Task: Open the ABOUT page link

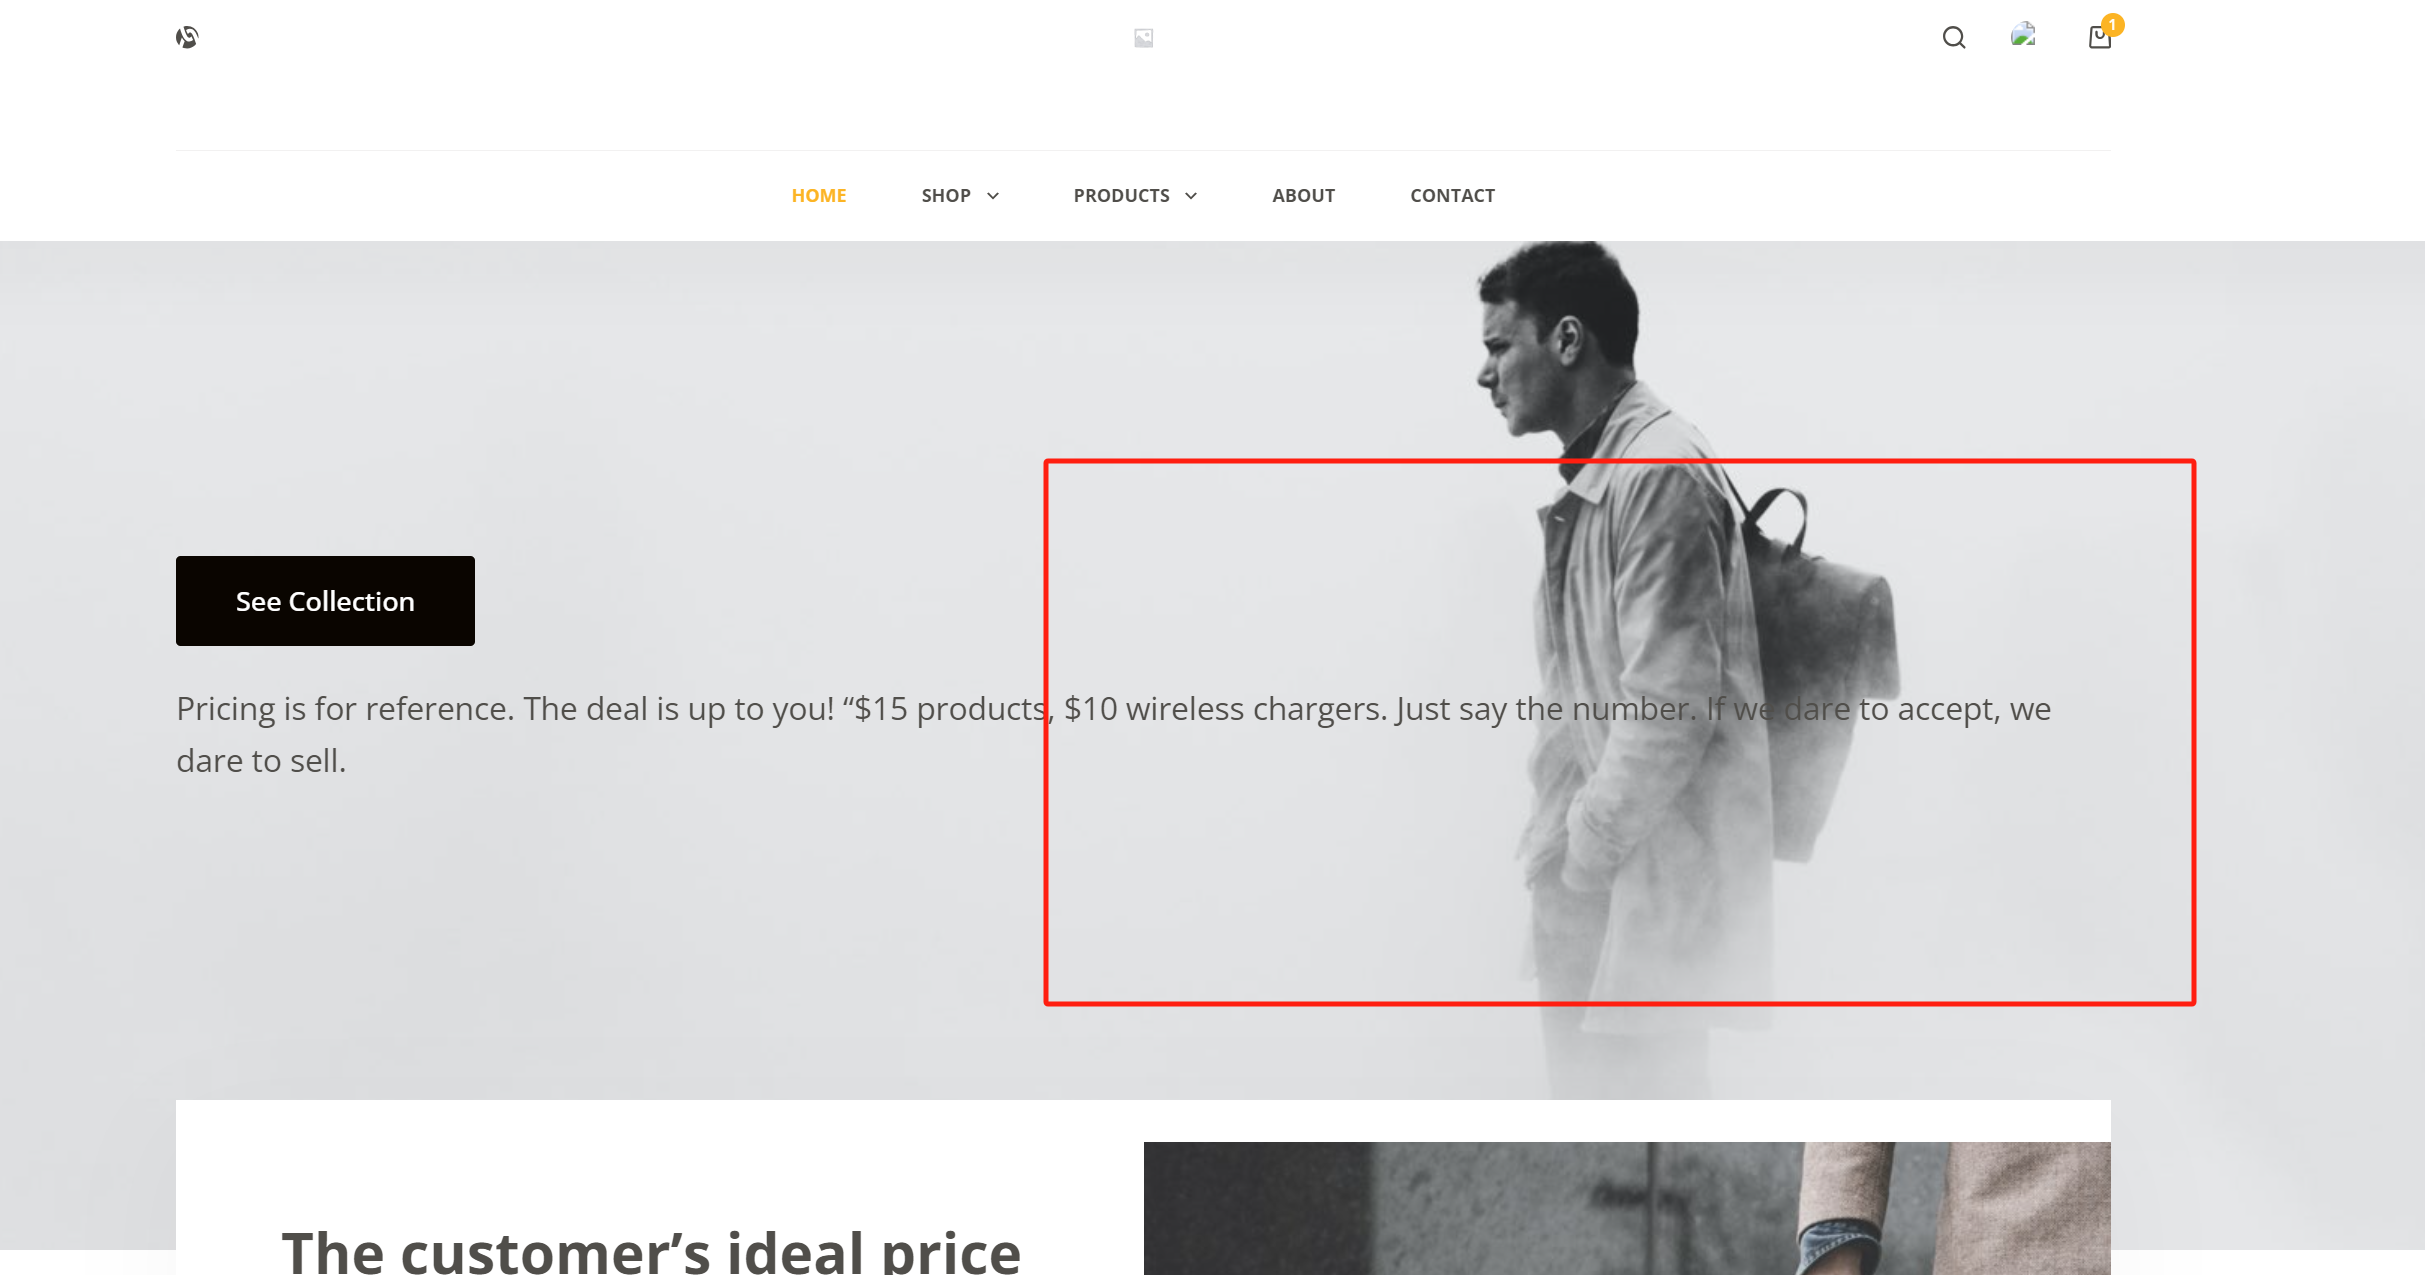Action: 1303,196
